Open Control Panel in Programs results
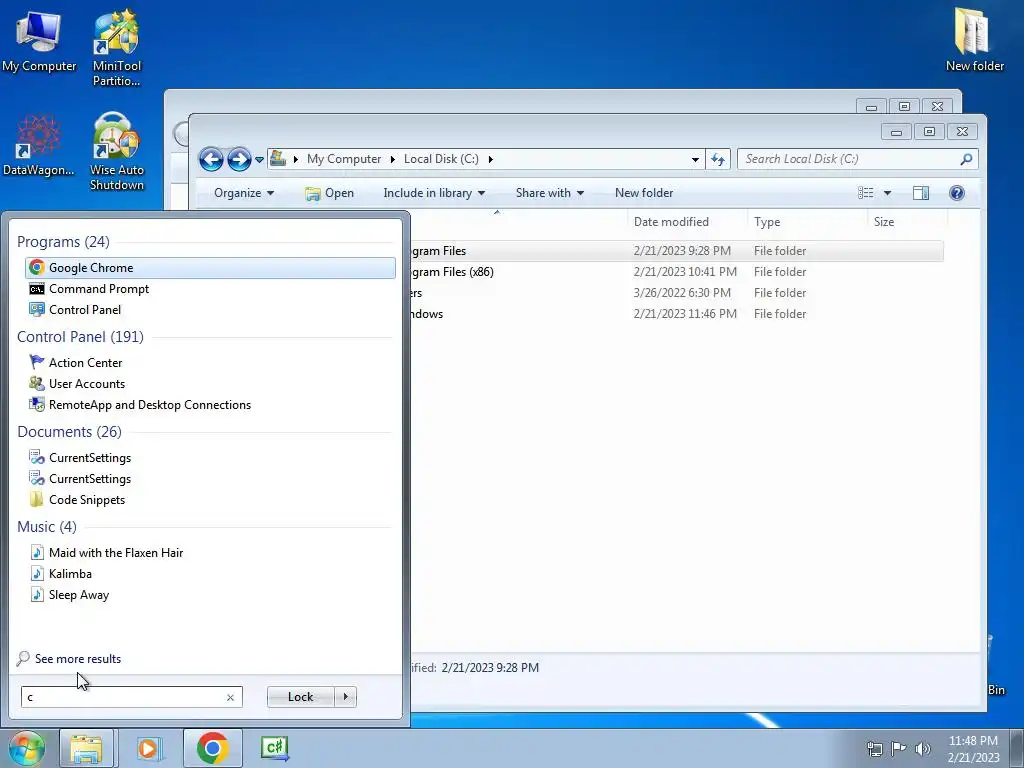This screenshot has width=1024, height=768. pyautogui.click(x=85, y=310)
